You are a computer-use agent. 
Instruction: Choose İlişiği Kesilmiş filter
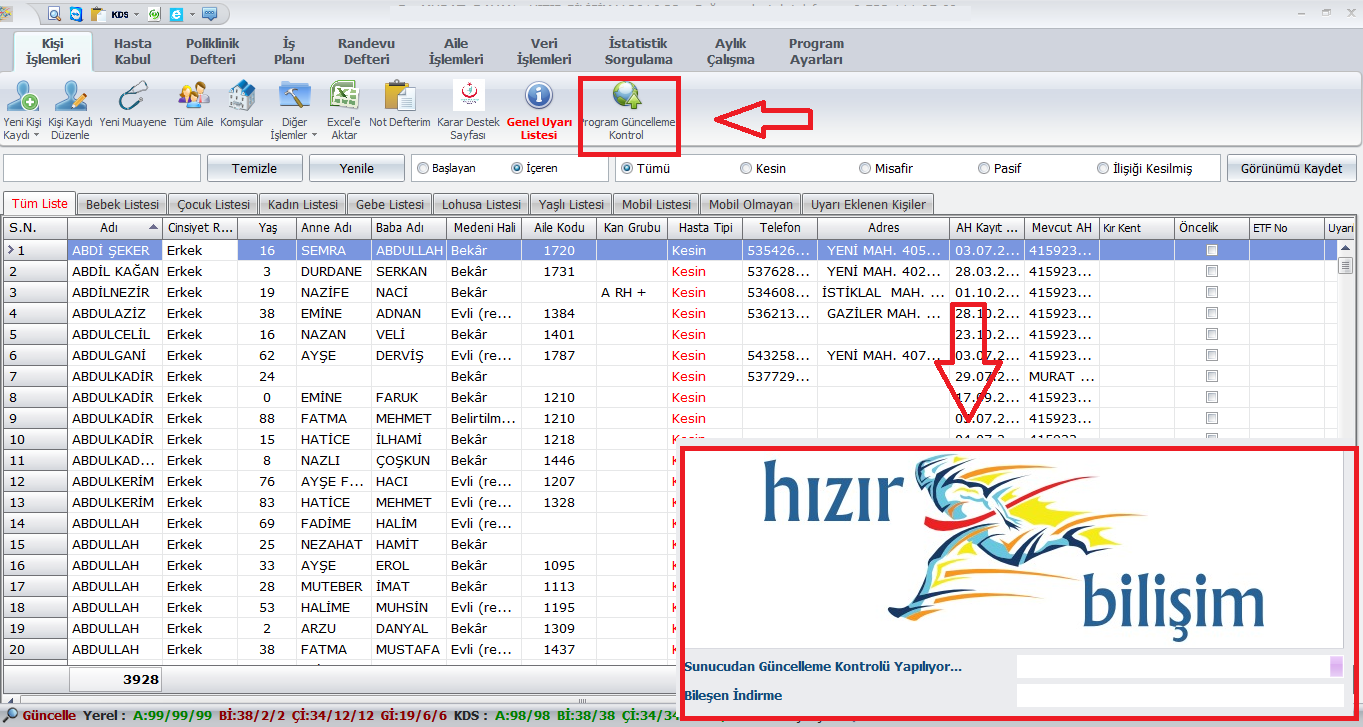coord(1103,168)
